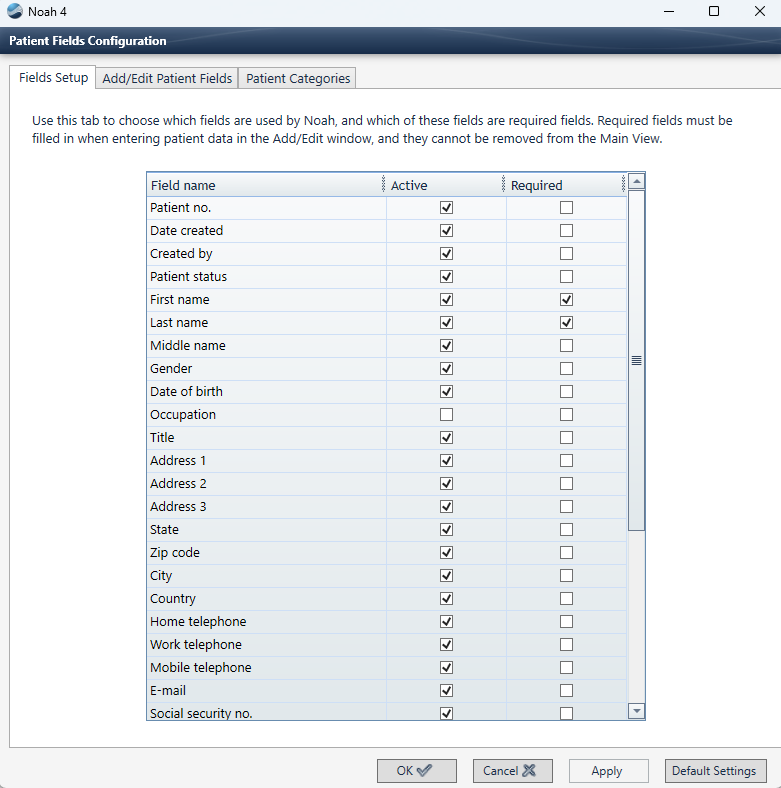781x788 pixels.
Task: Check Required for Address 1
Action: pyautogui.click(x=566, y=460)
